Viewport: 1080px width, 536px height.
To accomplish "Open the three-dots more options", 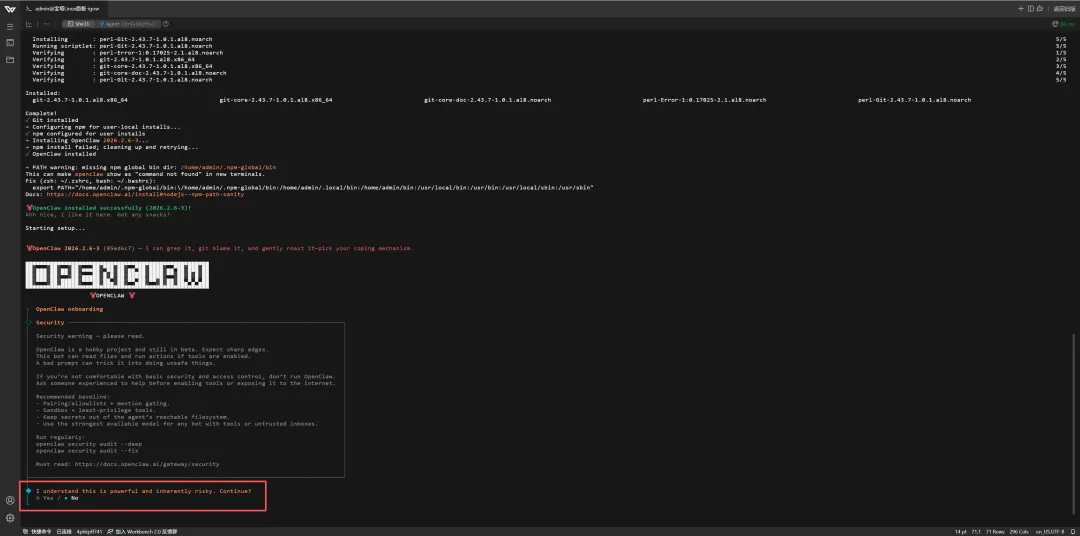I will tap(47, 23).
